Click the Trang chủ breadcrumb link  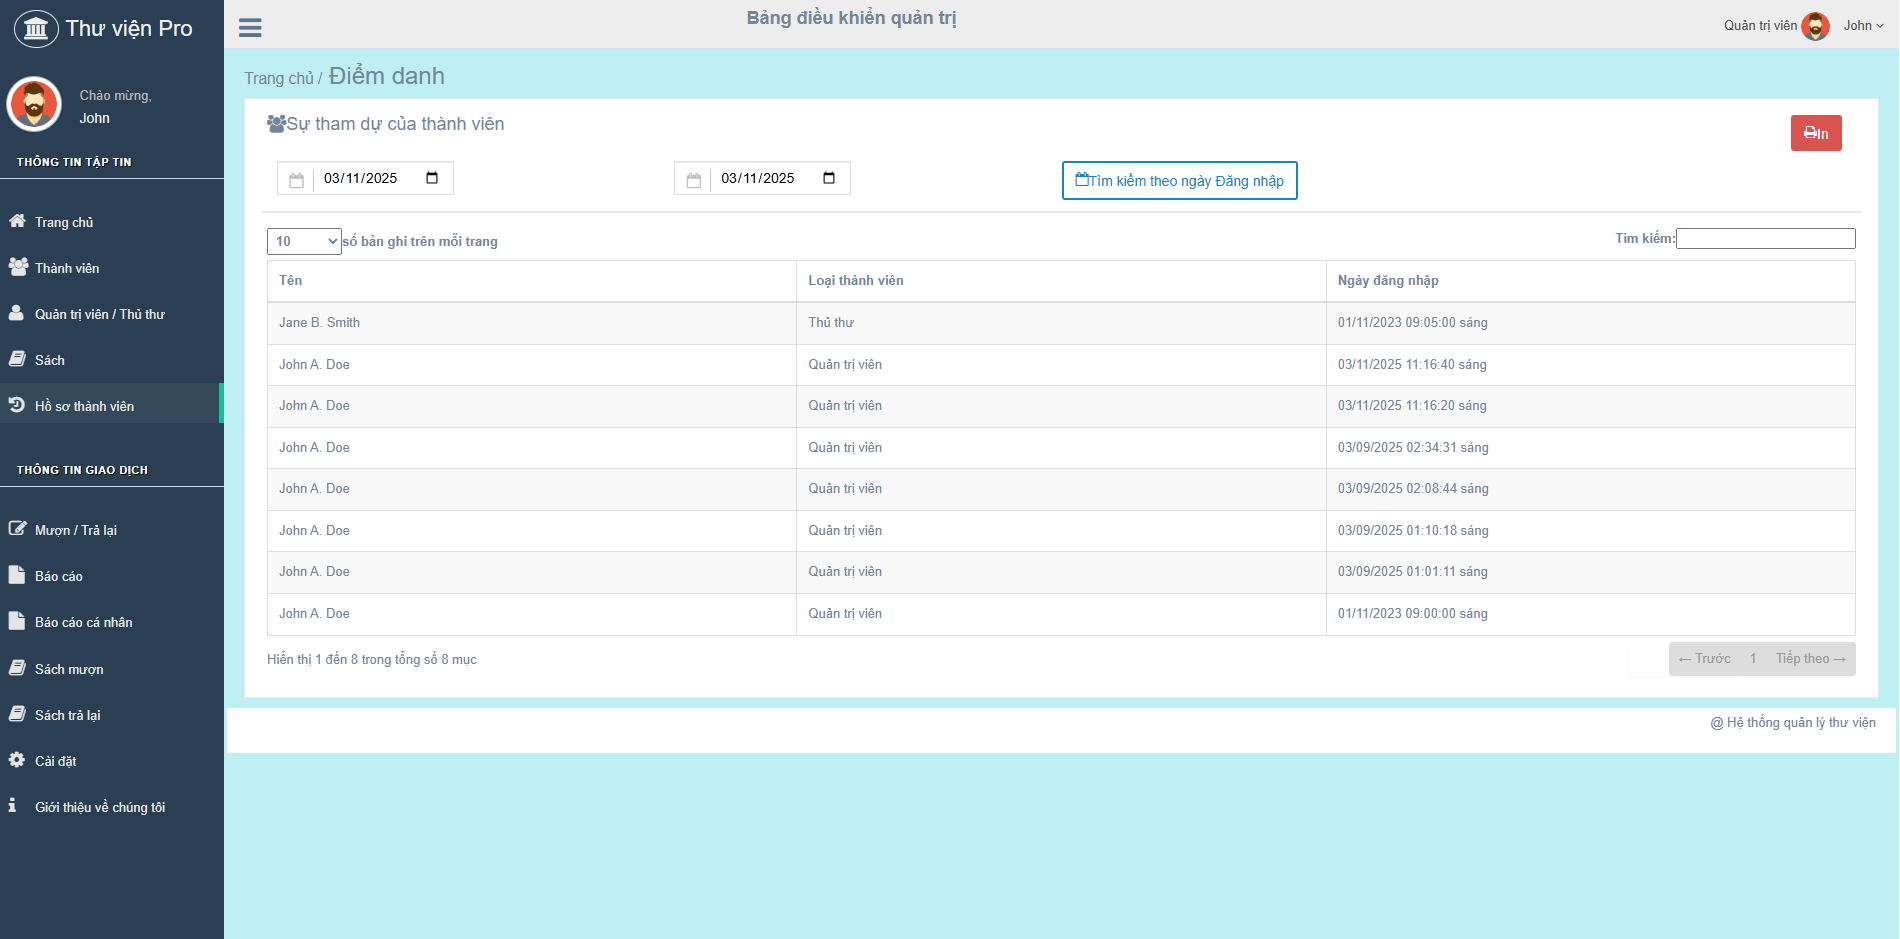point(278,78)
